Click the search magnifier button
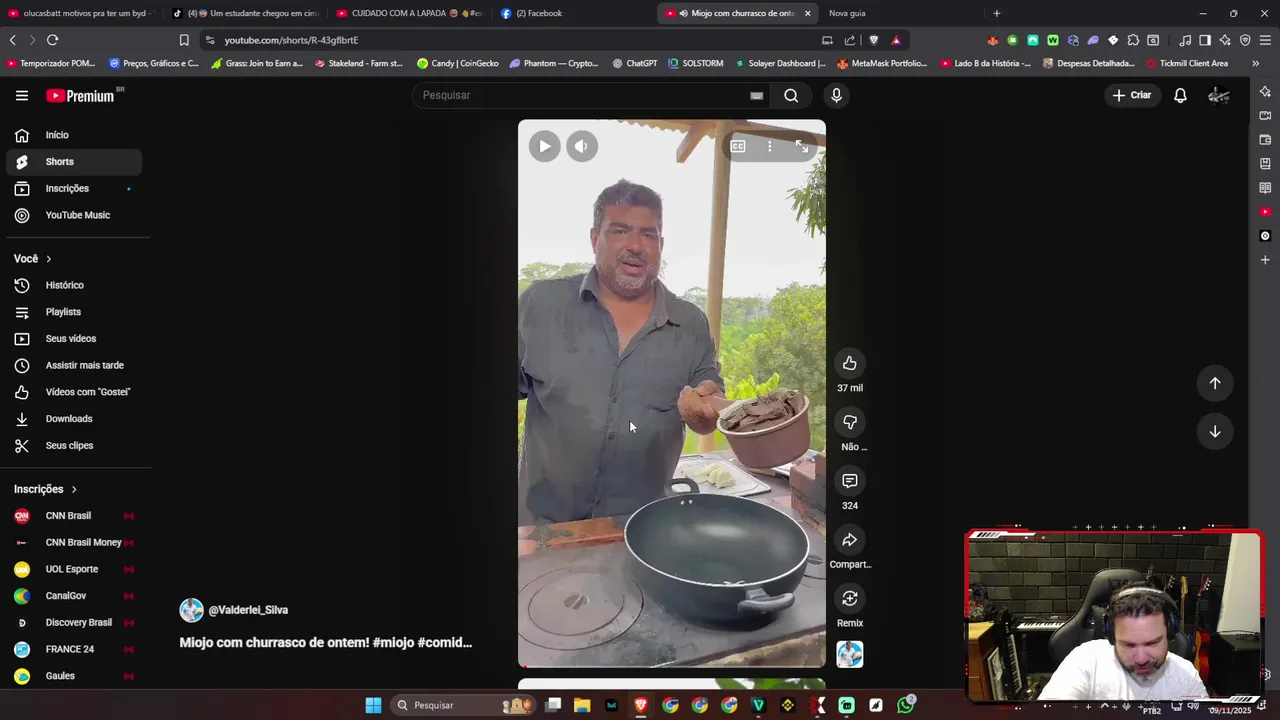 click(x=791, y=95)
